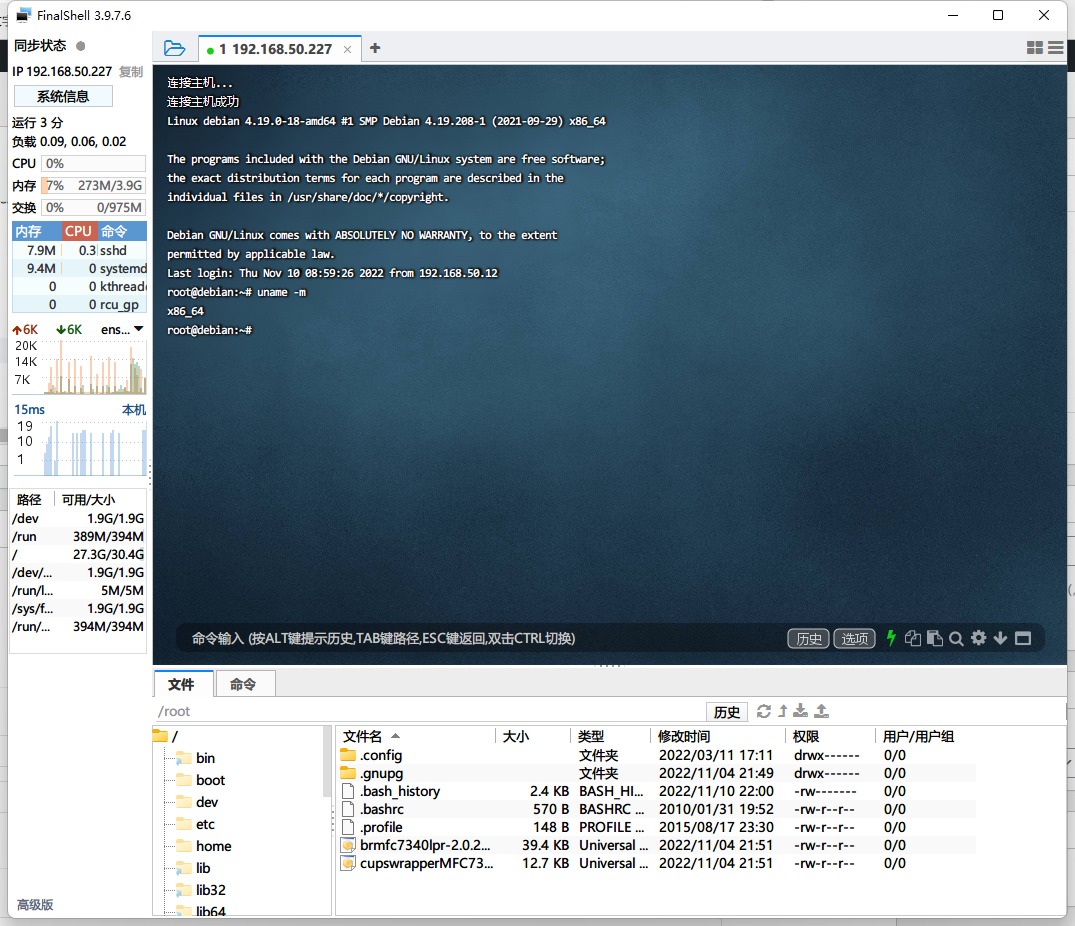Close the 192.168.50.227 session tab
1075x926 pixels.
click(347, 49)
